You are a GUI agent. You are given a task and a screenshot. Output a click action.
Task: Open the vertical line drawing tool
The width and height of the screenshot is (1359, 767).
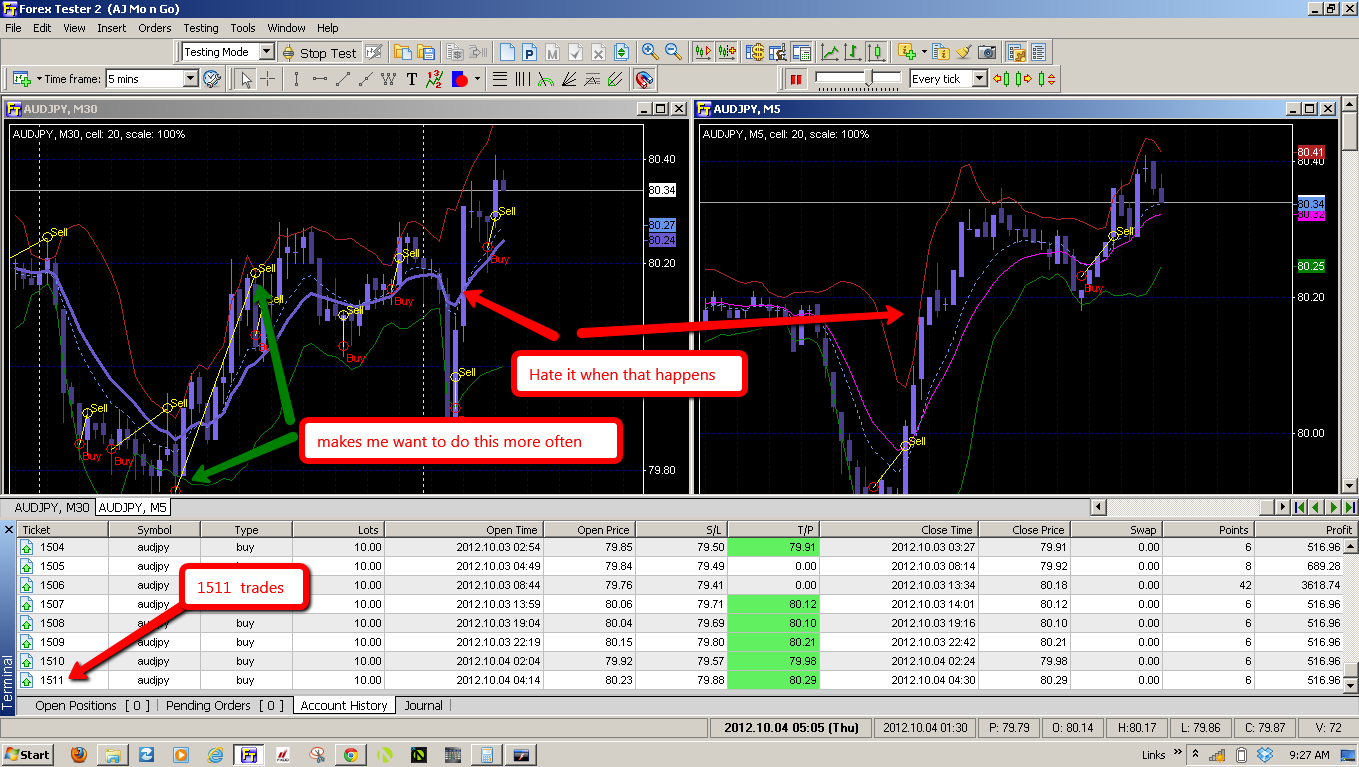[297, 78]
